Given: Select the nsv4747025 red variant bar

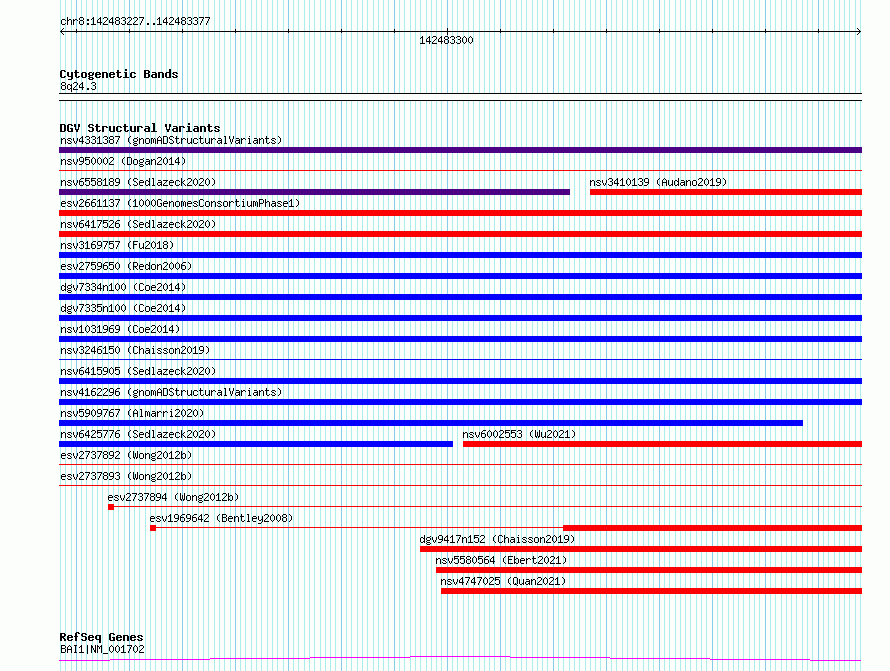Looking at the screenshot, I should point(652,591).
